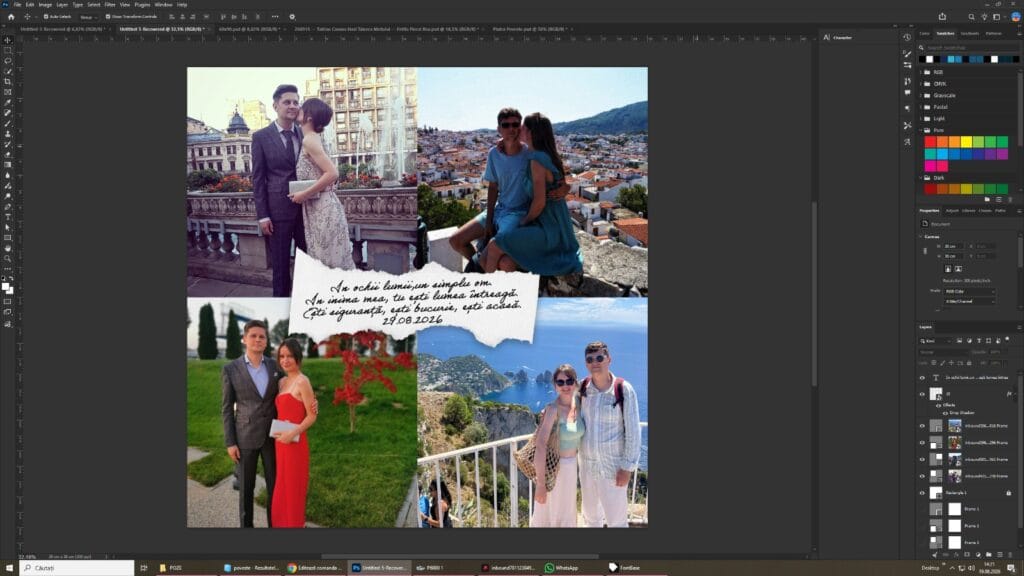Open the search icon at top right
Screen dimensions: 1024x576
click(971, 17)
